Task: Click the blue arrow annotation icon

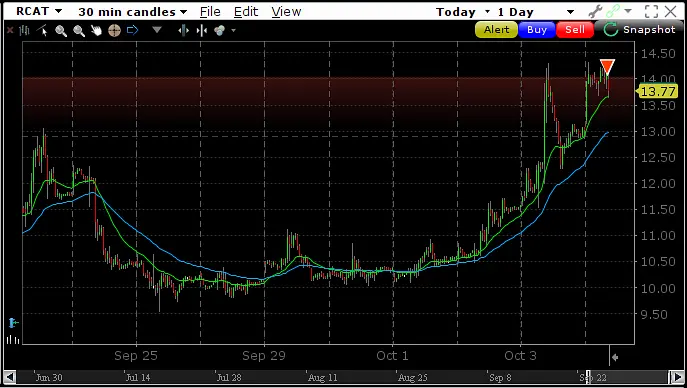Action: (132, 30)
